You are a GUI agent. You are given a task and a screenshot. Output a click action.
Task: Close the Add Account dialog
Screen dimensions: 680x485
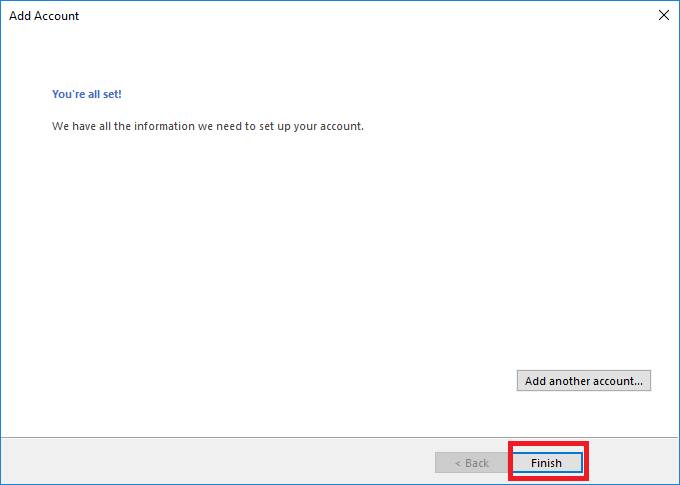(663, 15)
